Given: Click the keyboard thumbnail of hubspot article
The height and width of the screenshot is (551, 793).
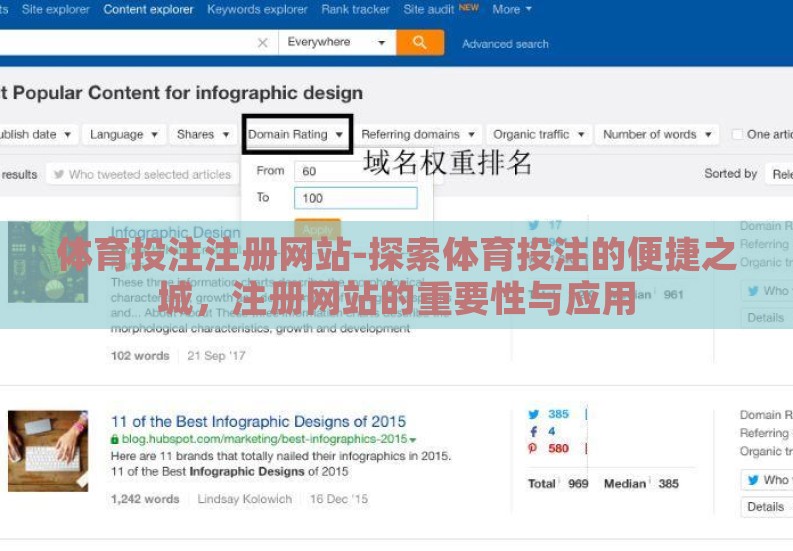Looking at the screenshot, I should point(48,451).
